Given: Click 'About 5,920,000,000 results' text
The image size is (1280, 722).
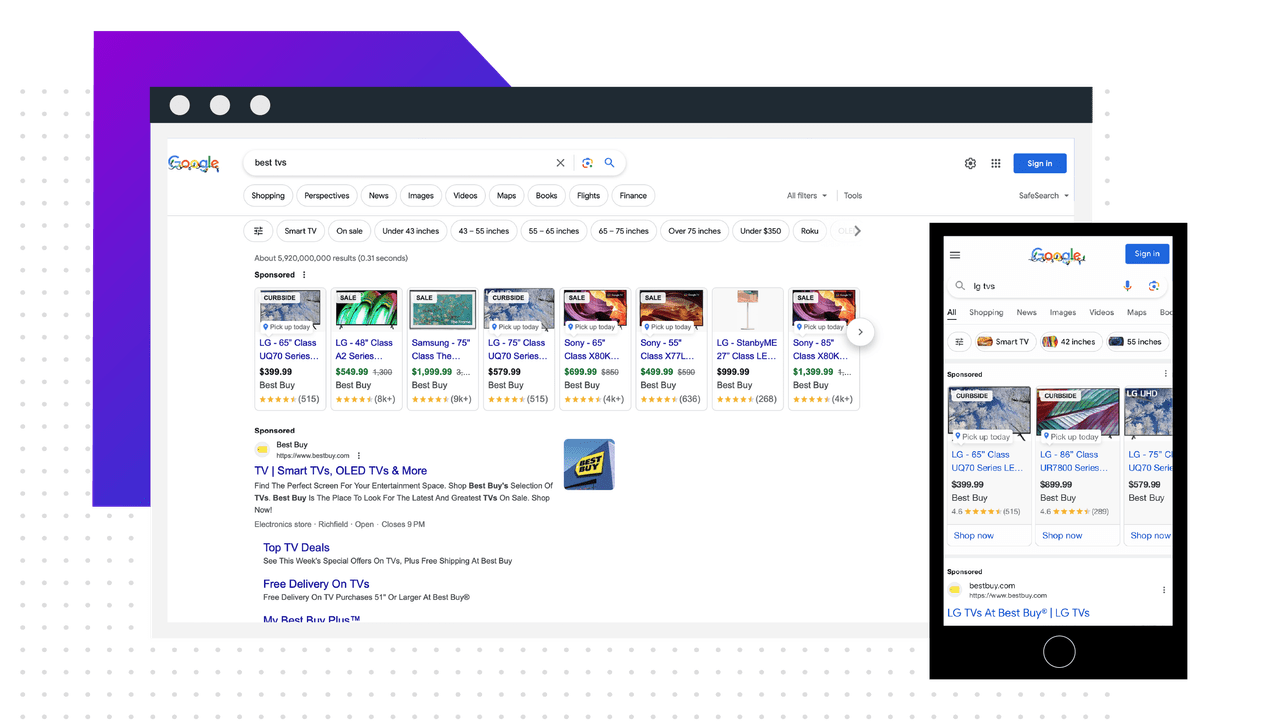Looking at the screenshot, I should [x=331, y=258].
